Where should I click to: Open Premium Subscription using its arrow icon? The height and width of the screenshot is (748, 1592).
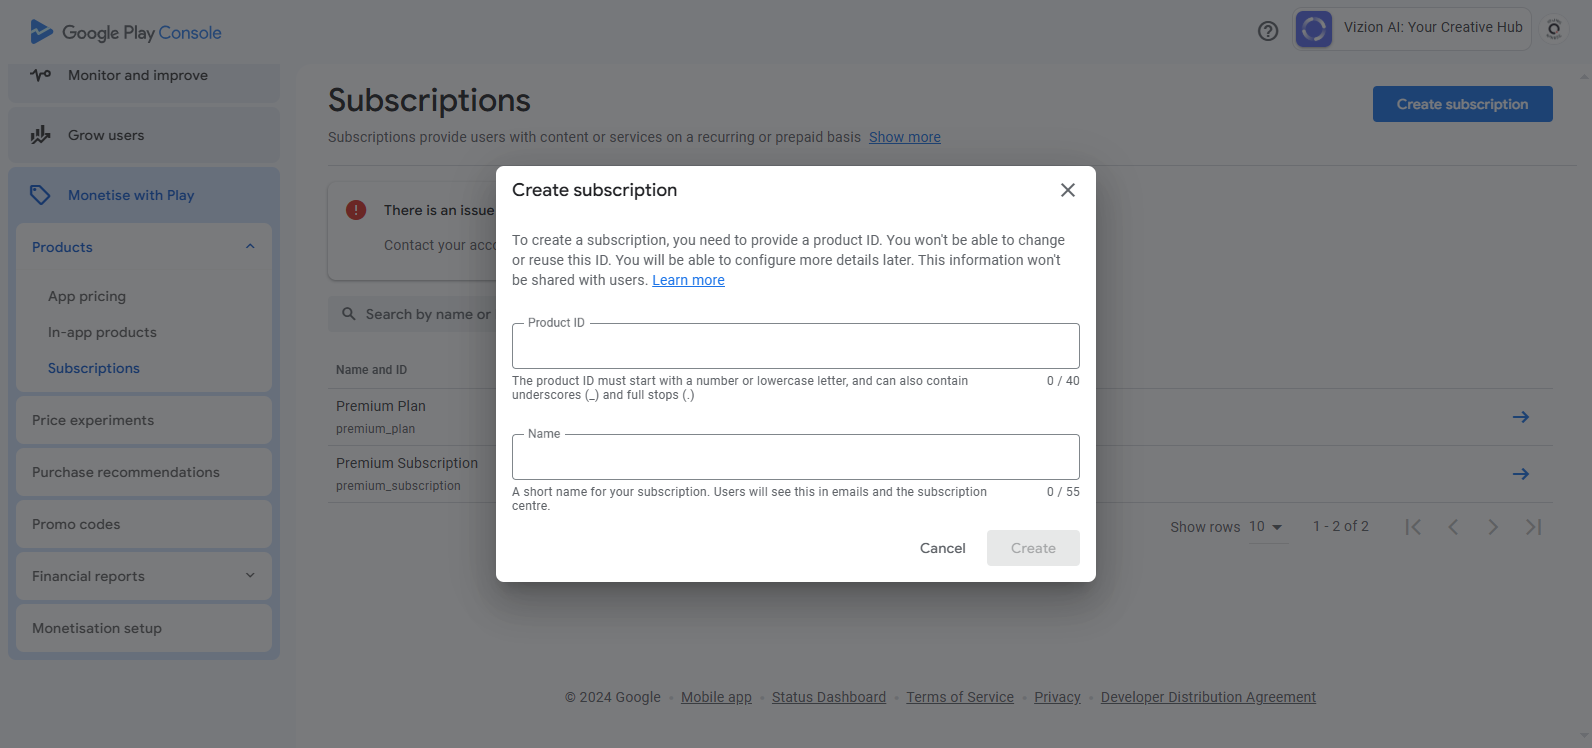(x=1520, y=474)
